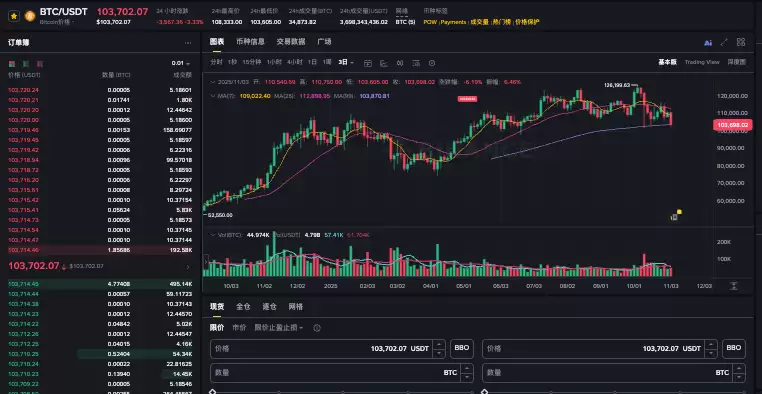
Task: Switch chart to 深度图 depth mode
Action: pos(736,62)
